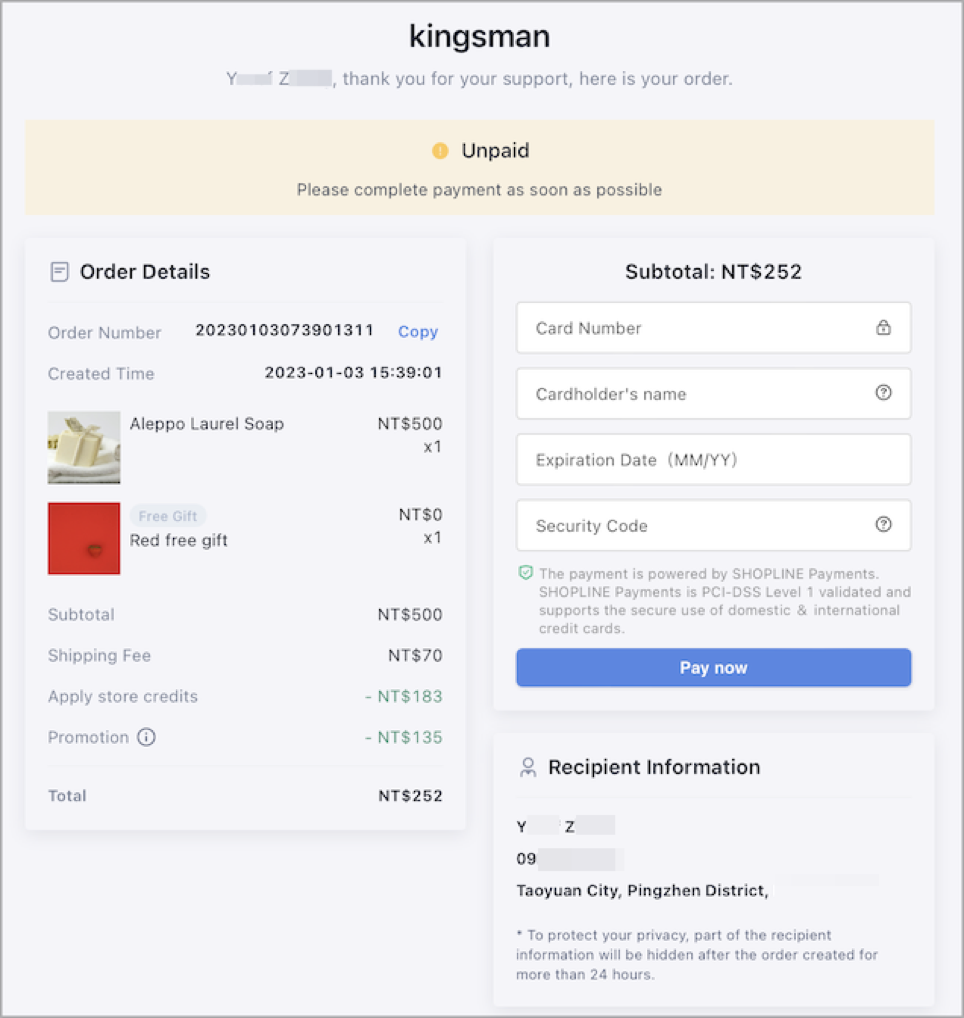Click the Pay now button
Image resolution: width=964 pixels, height=1018 pixels.
click(713, 667)
